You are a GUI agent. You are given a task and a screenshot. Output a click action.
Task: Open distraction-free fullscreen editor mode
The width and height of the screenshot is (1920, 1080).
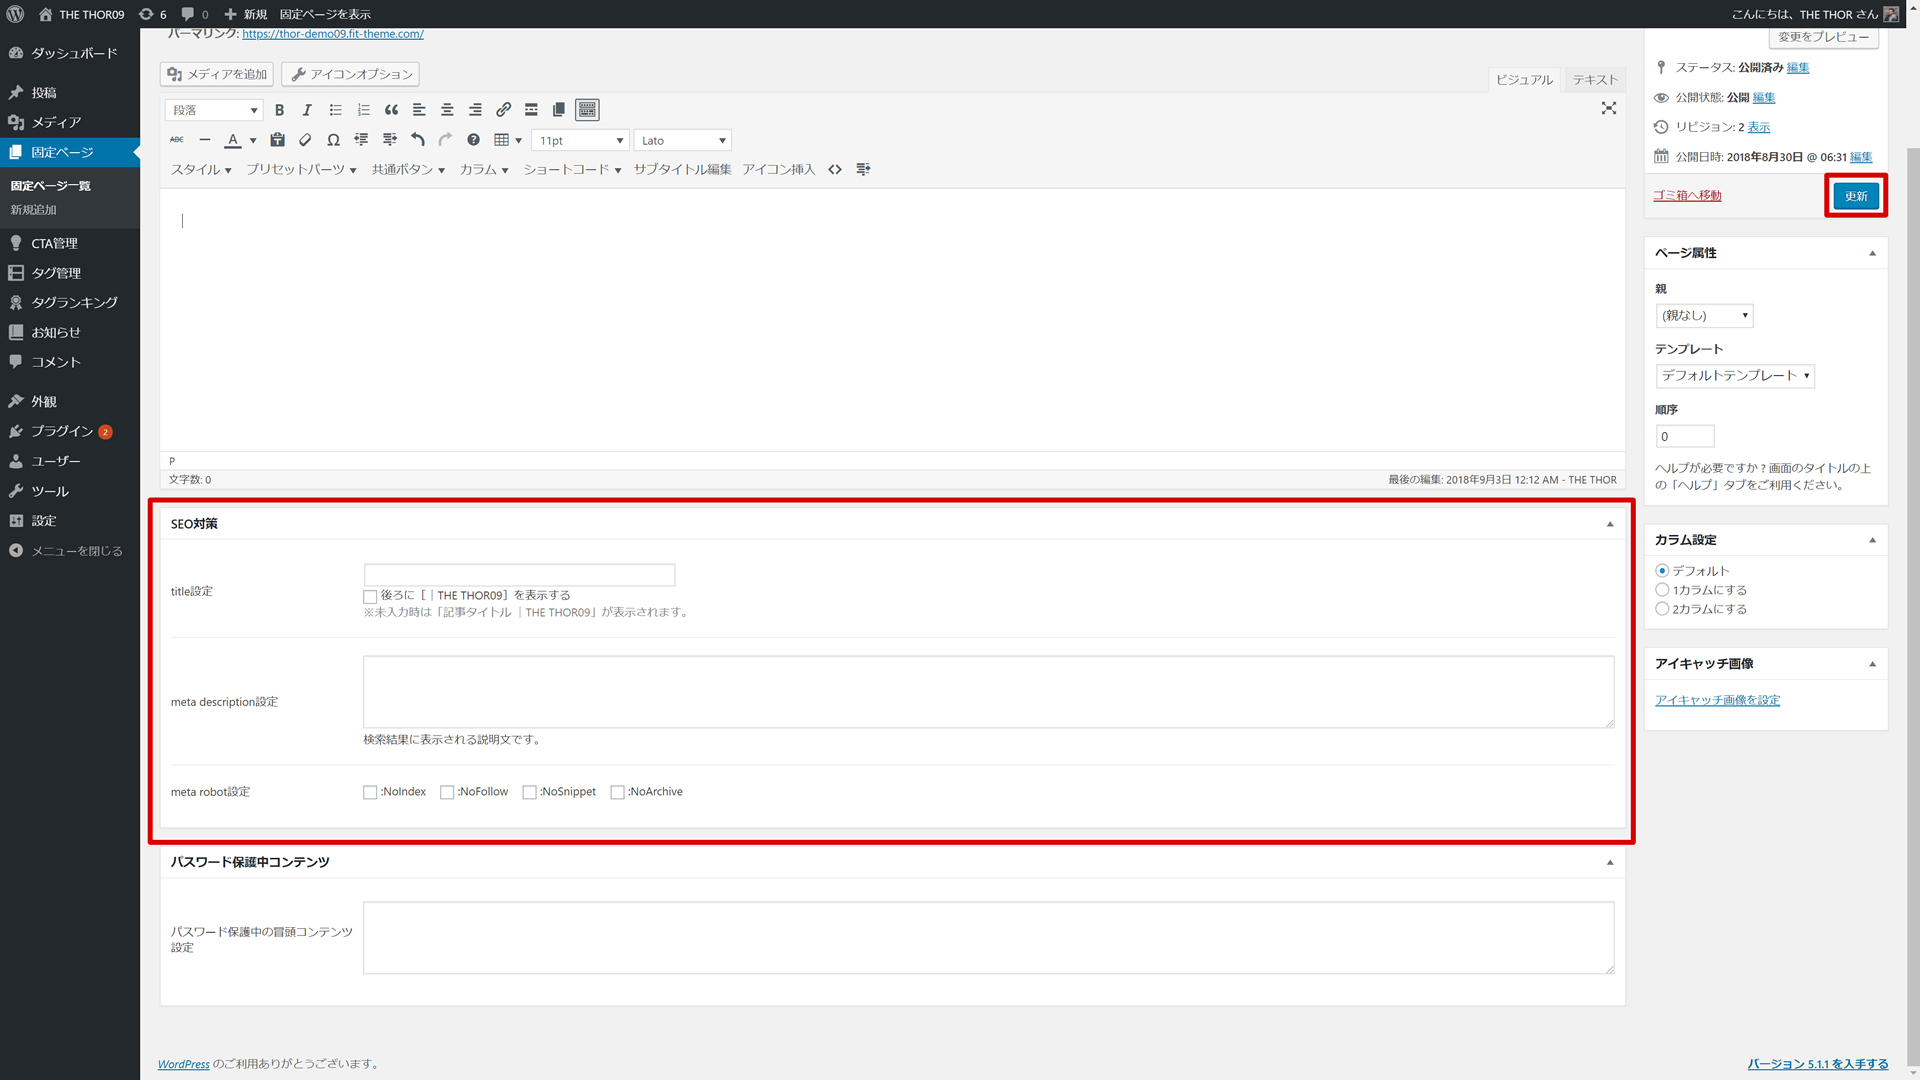click(1608, 108)
